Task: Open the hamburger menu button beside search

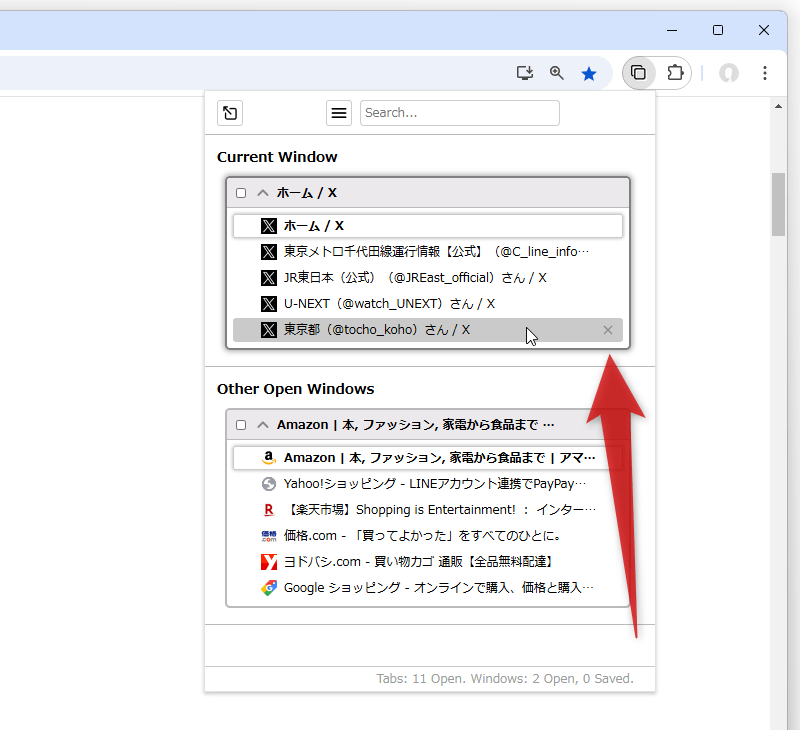Action: coord(339,113)
